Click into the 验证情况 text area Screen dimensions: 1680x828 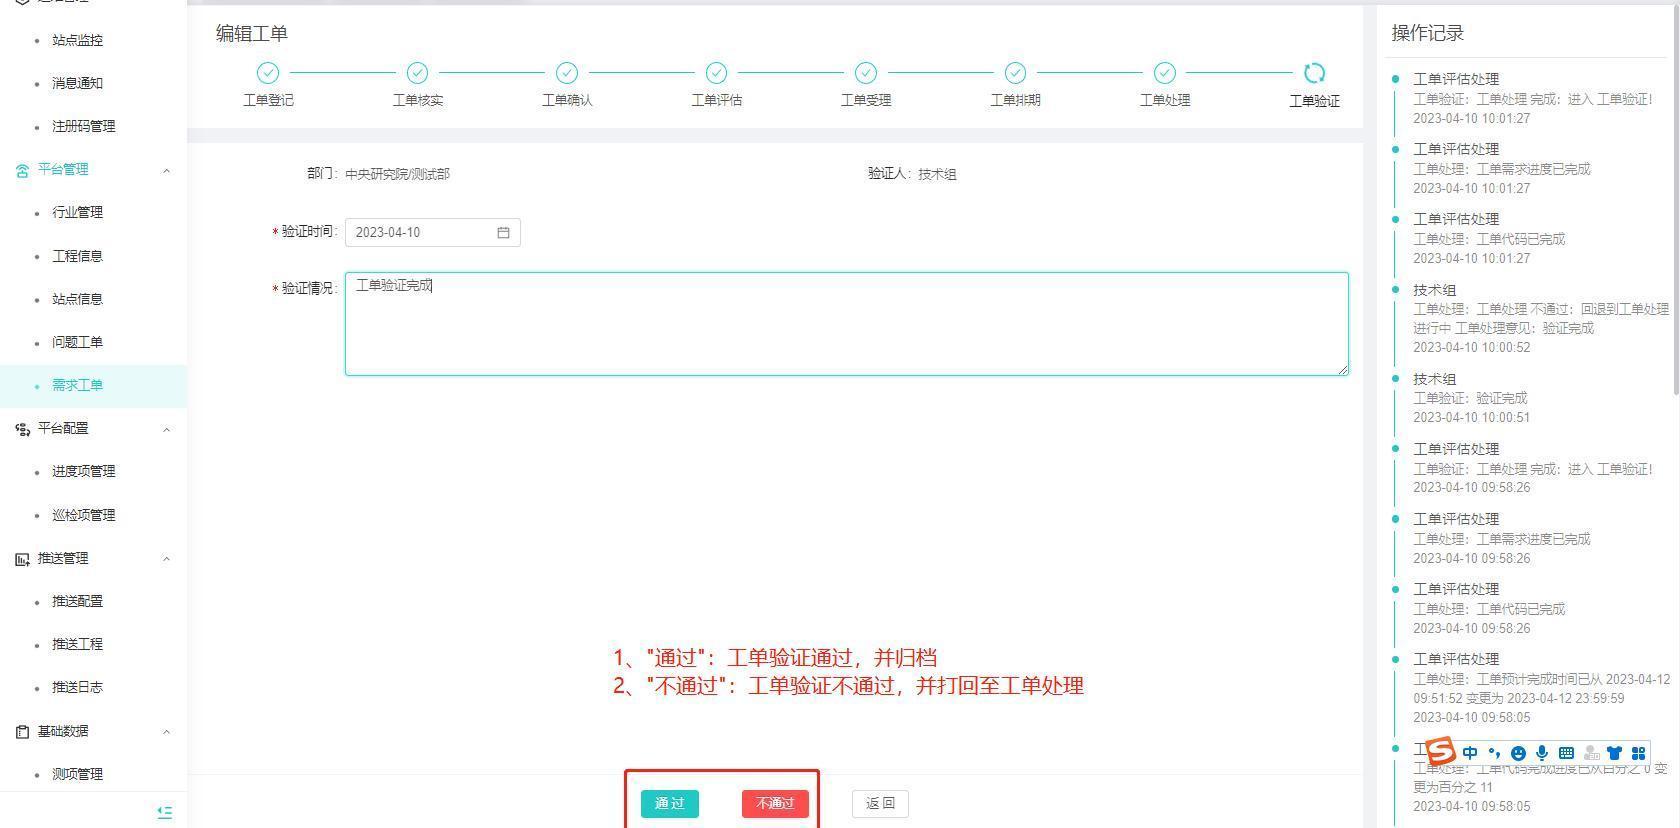coord(846,324)
